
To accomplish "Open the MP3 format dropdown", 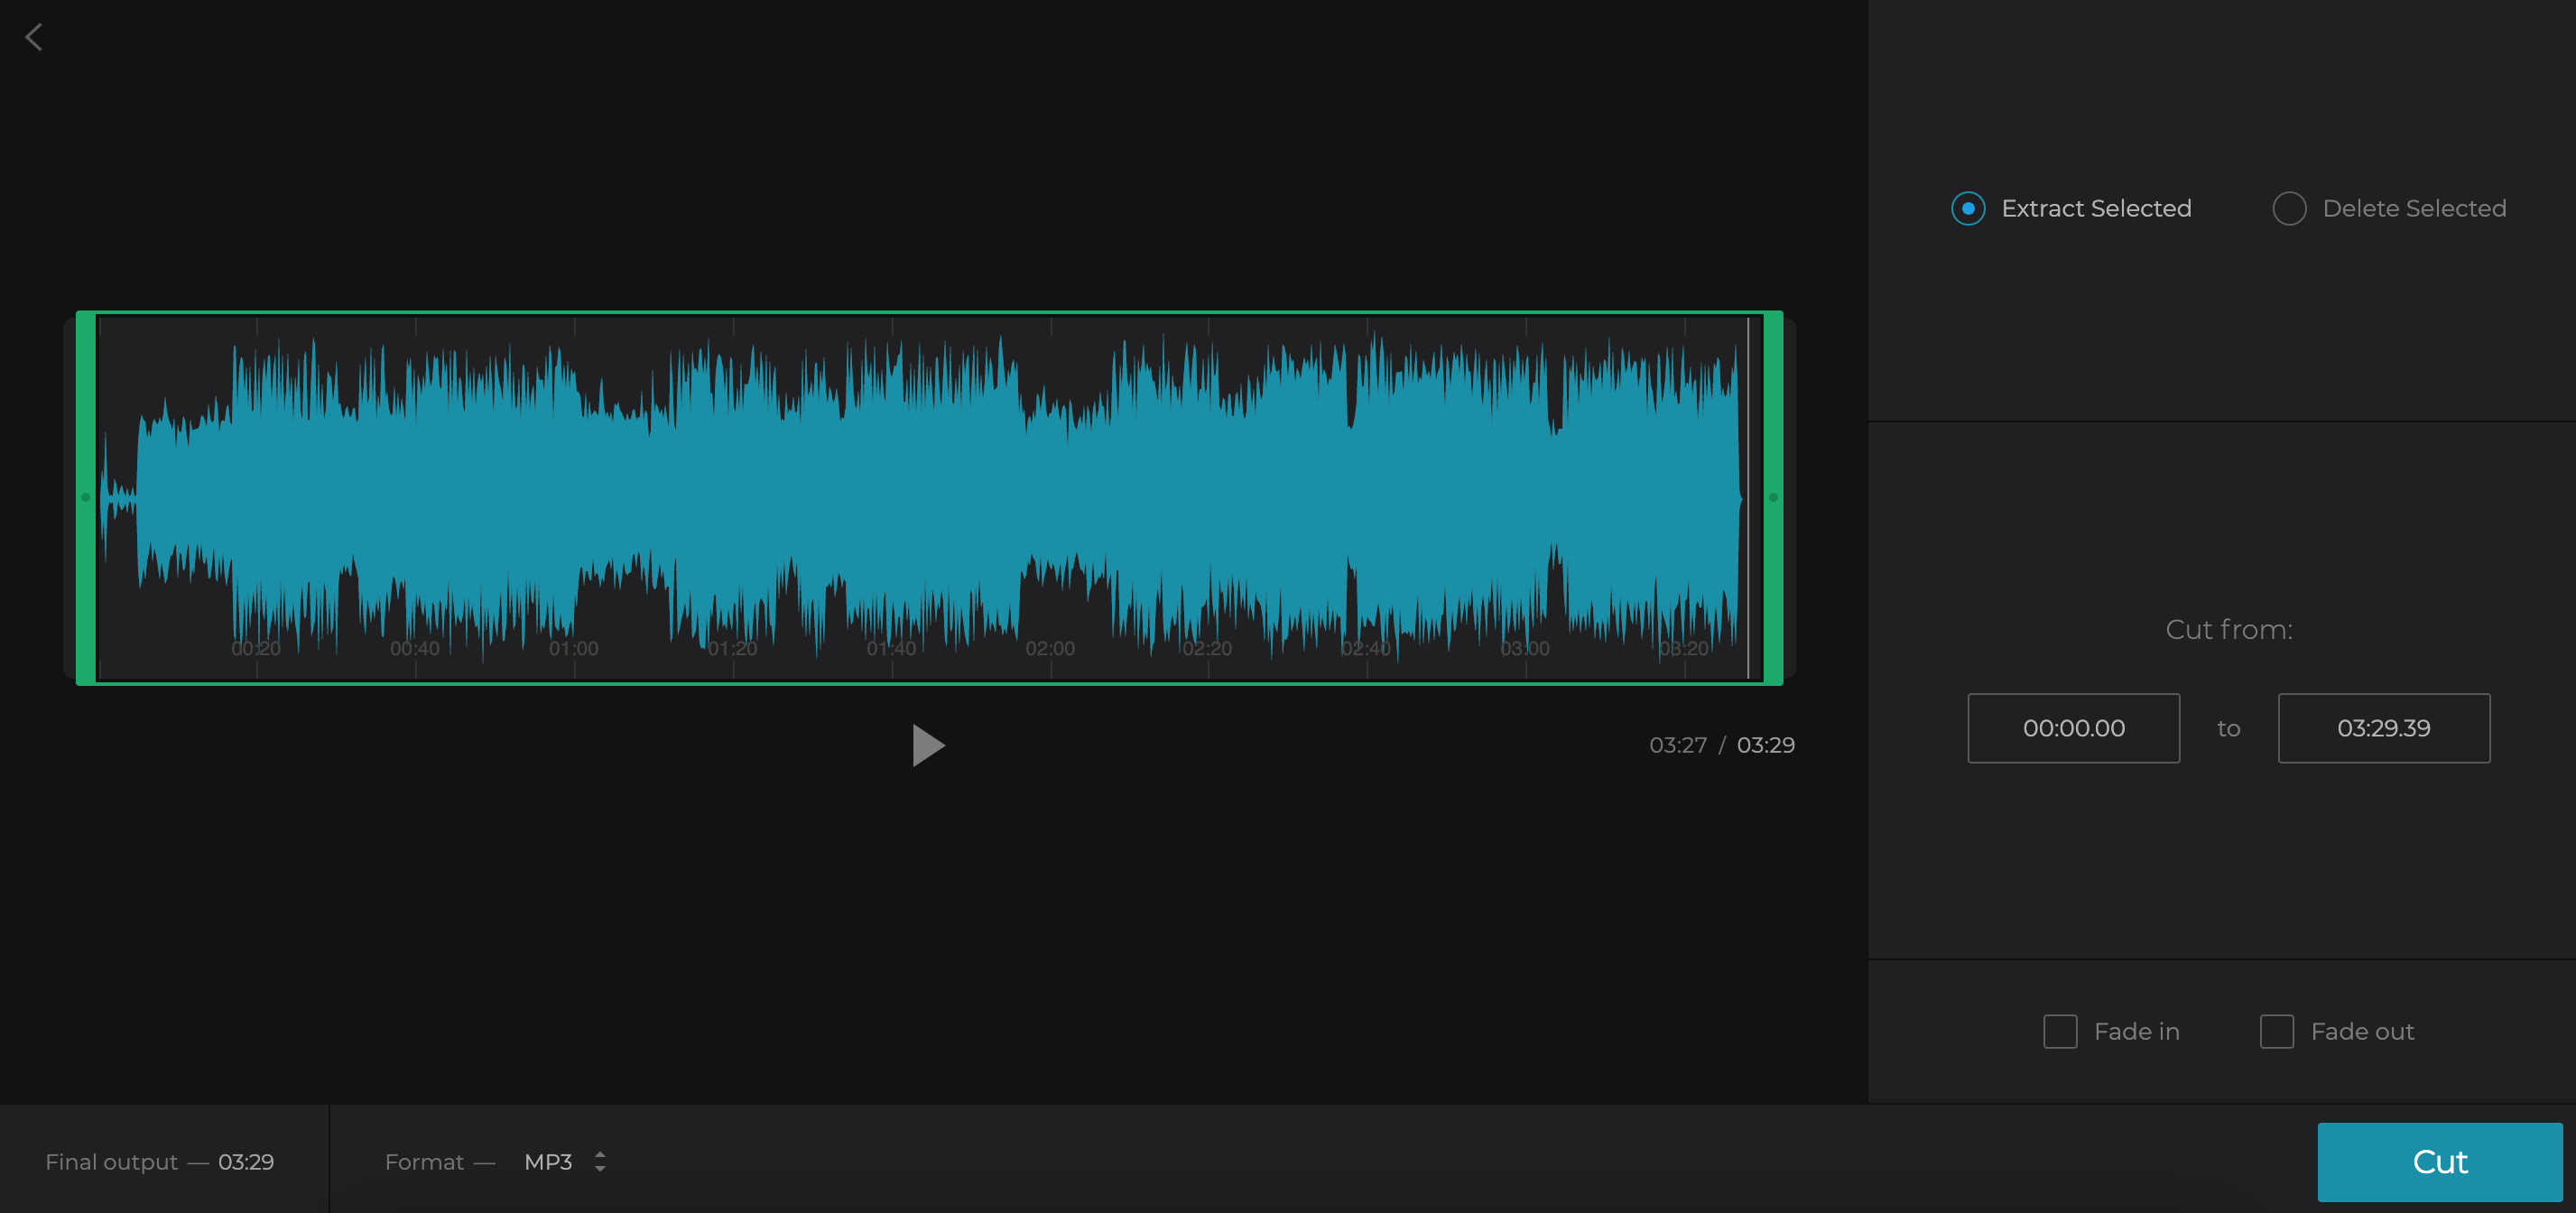I will tap(548, 1162).
